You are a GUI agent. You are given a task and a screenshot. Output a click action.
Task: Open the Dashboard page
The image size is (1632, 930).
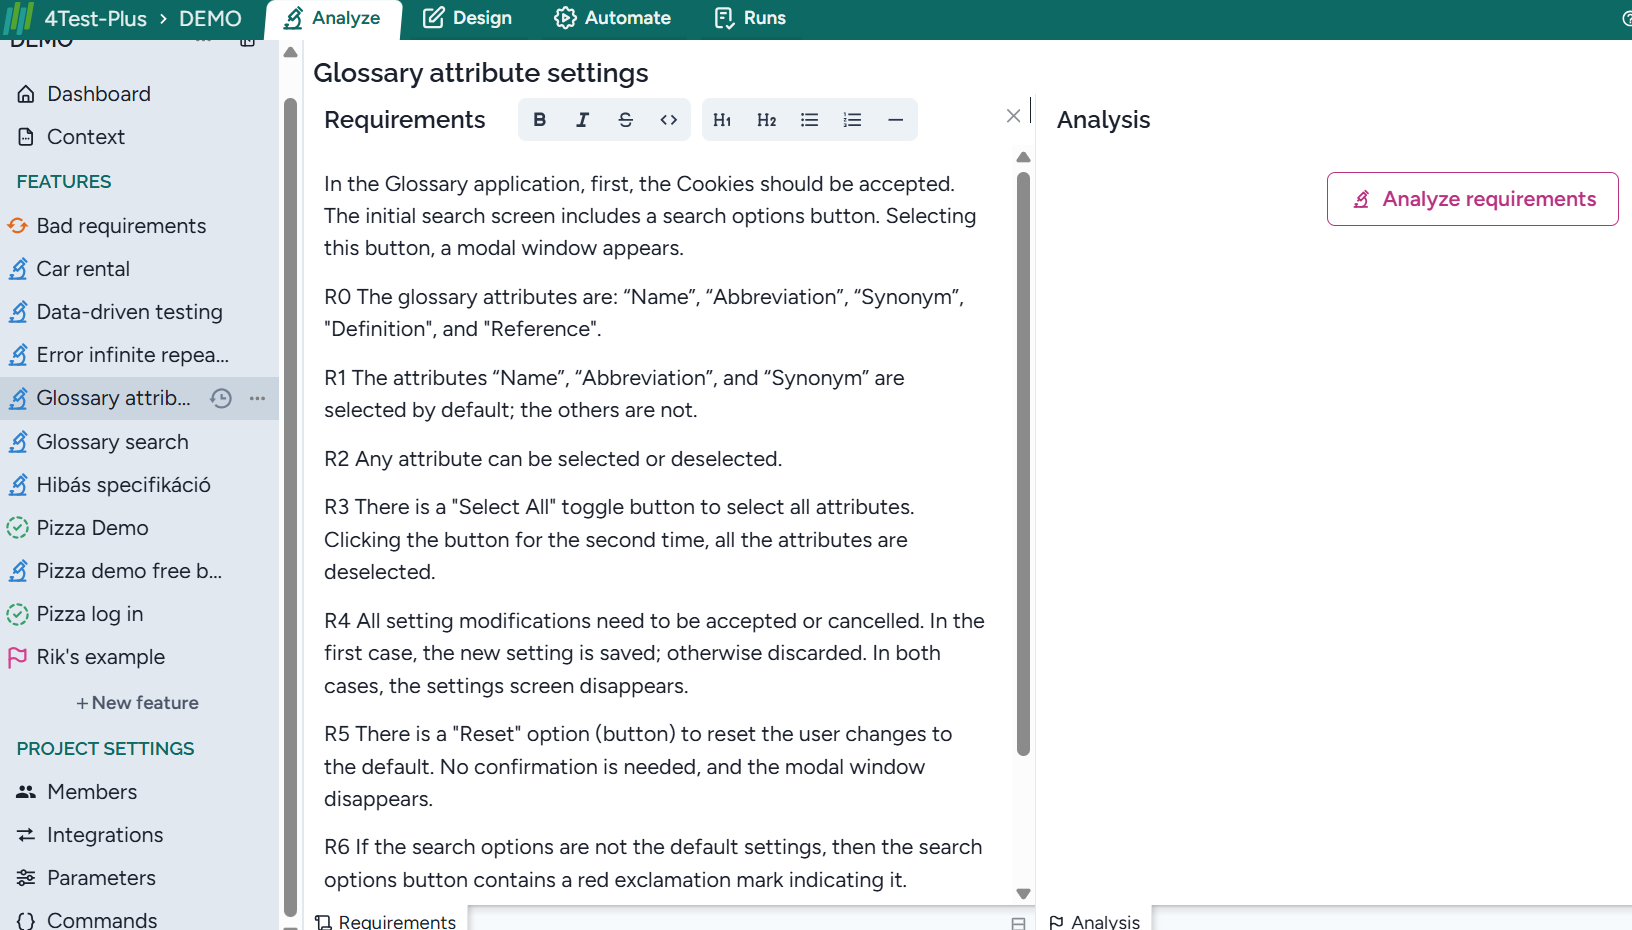click(98, 94)
